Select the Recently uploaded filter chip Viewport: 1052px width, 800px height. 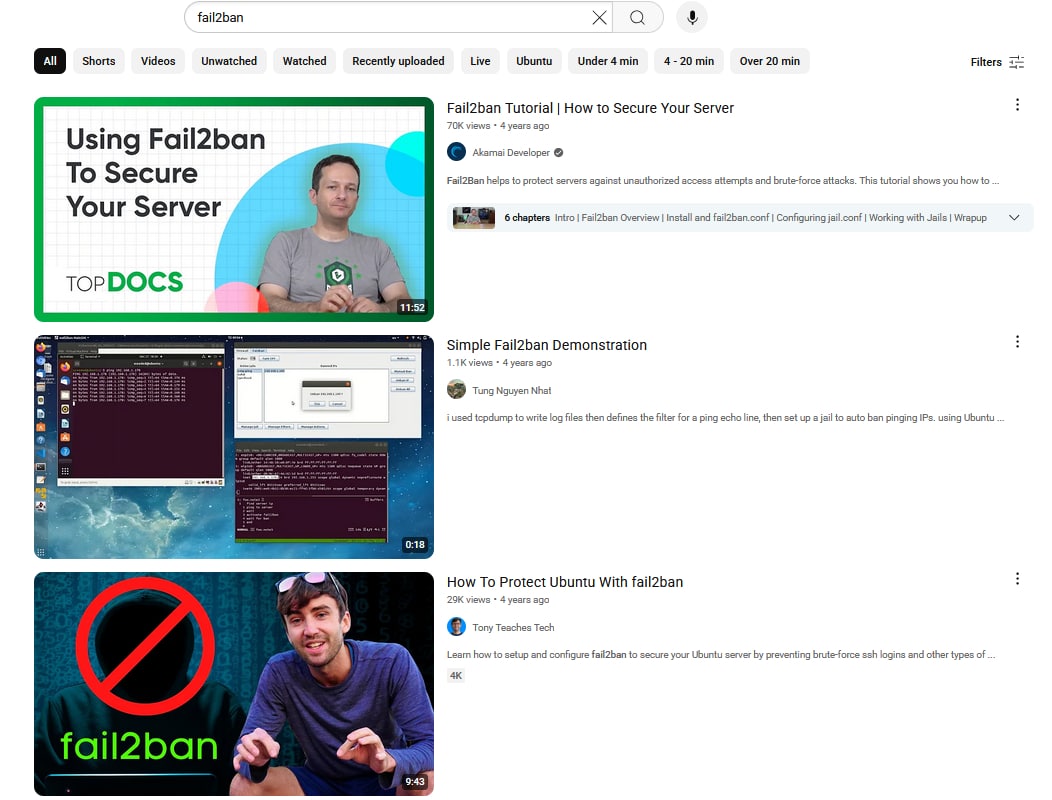pos(398,61)
